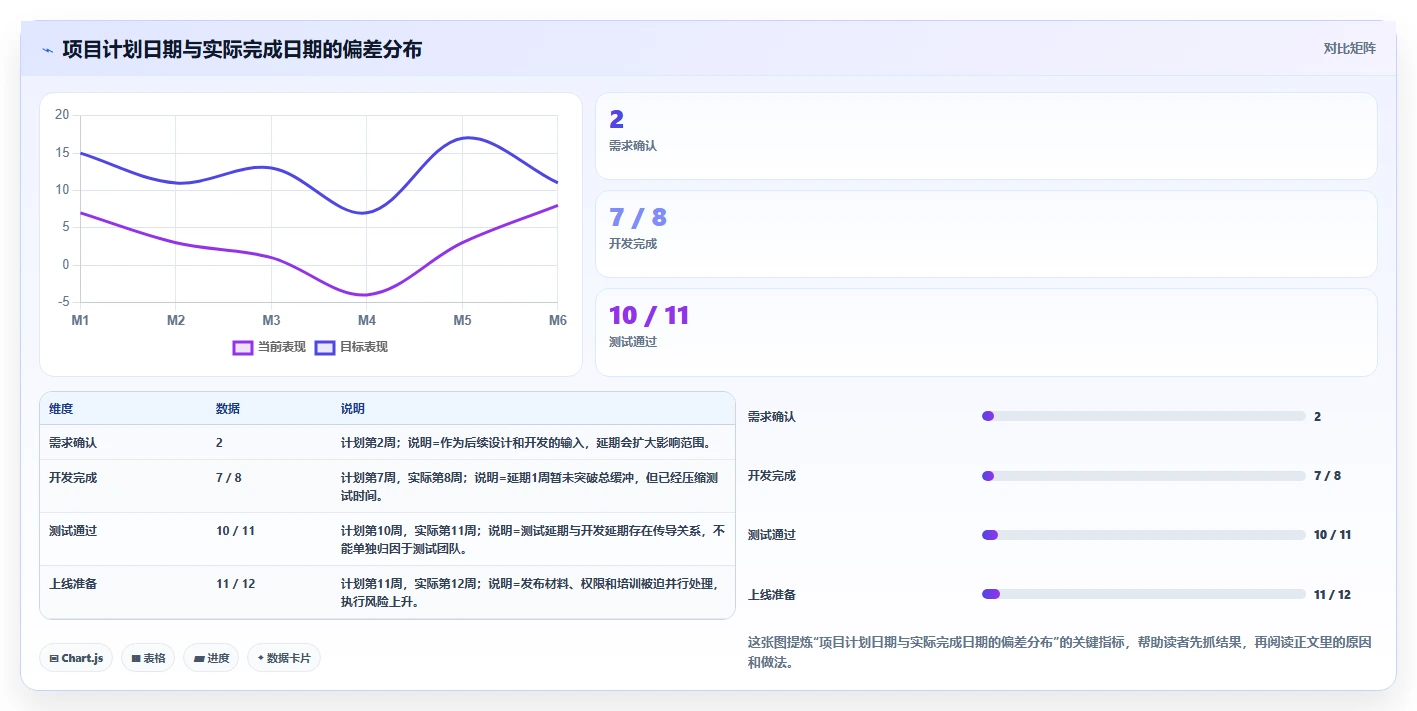This screenshot has width=1417, height=711.
Task: Click the summary paragraph starting 这张图提炼
Action: point(1059,652)
